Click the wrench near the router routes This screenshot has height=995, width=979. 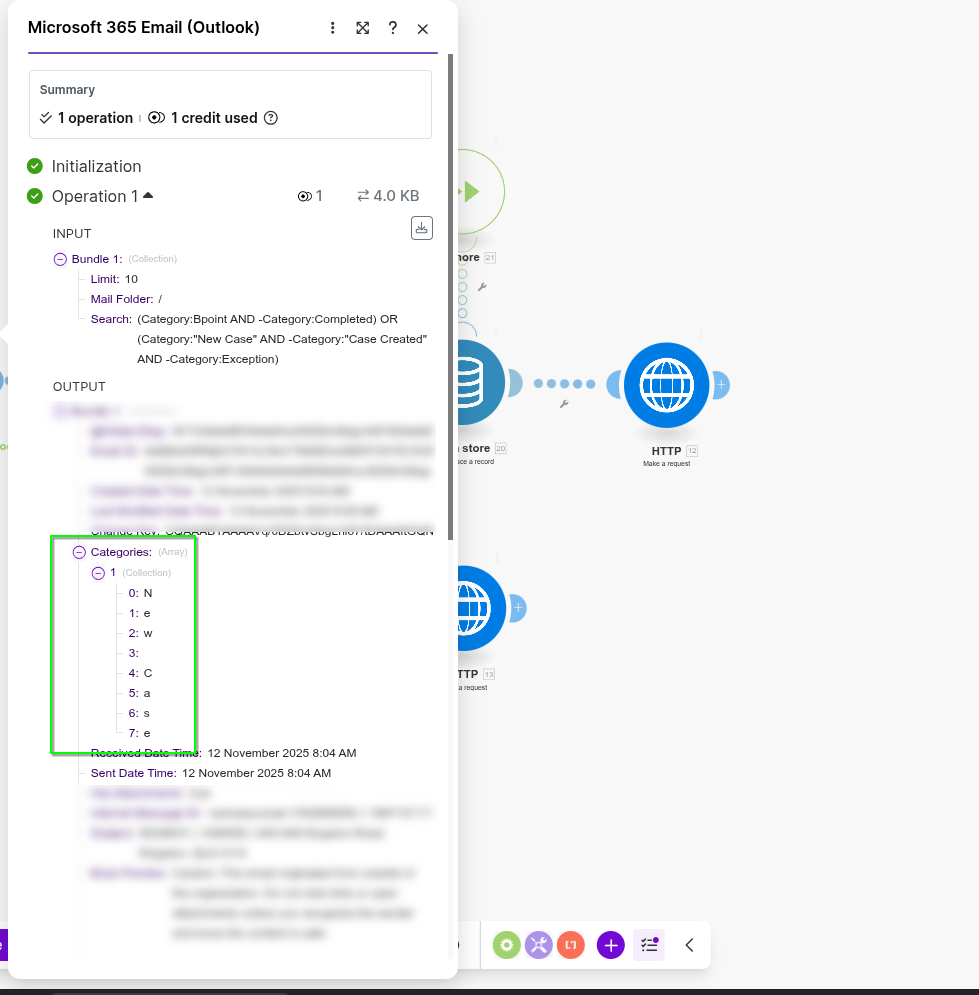[x=482, y=287]
